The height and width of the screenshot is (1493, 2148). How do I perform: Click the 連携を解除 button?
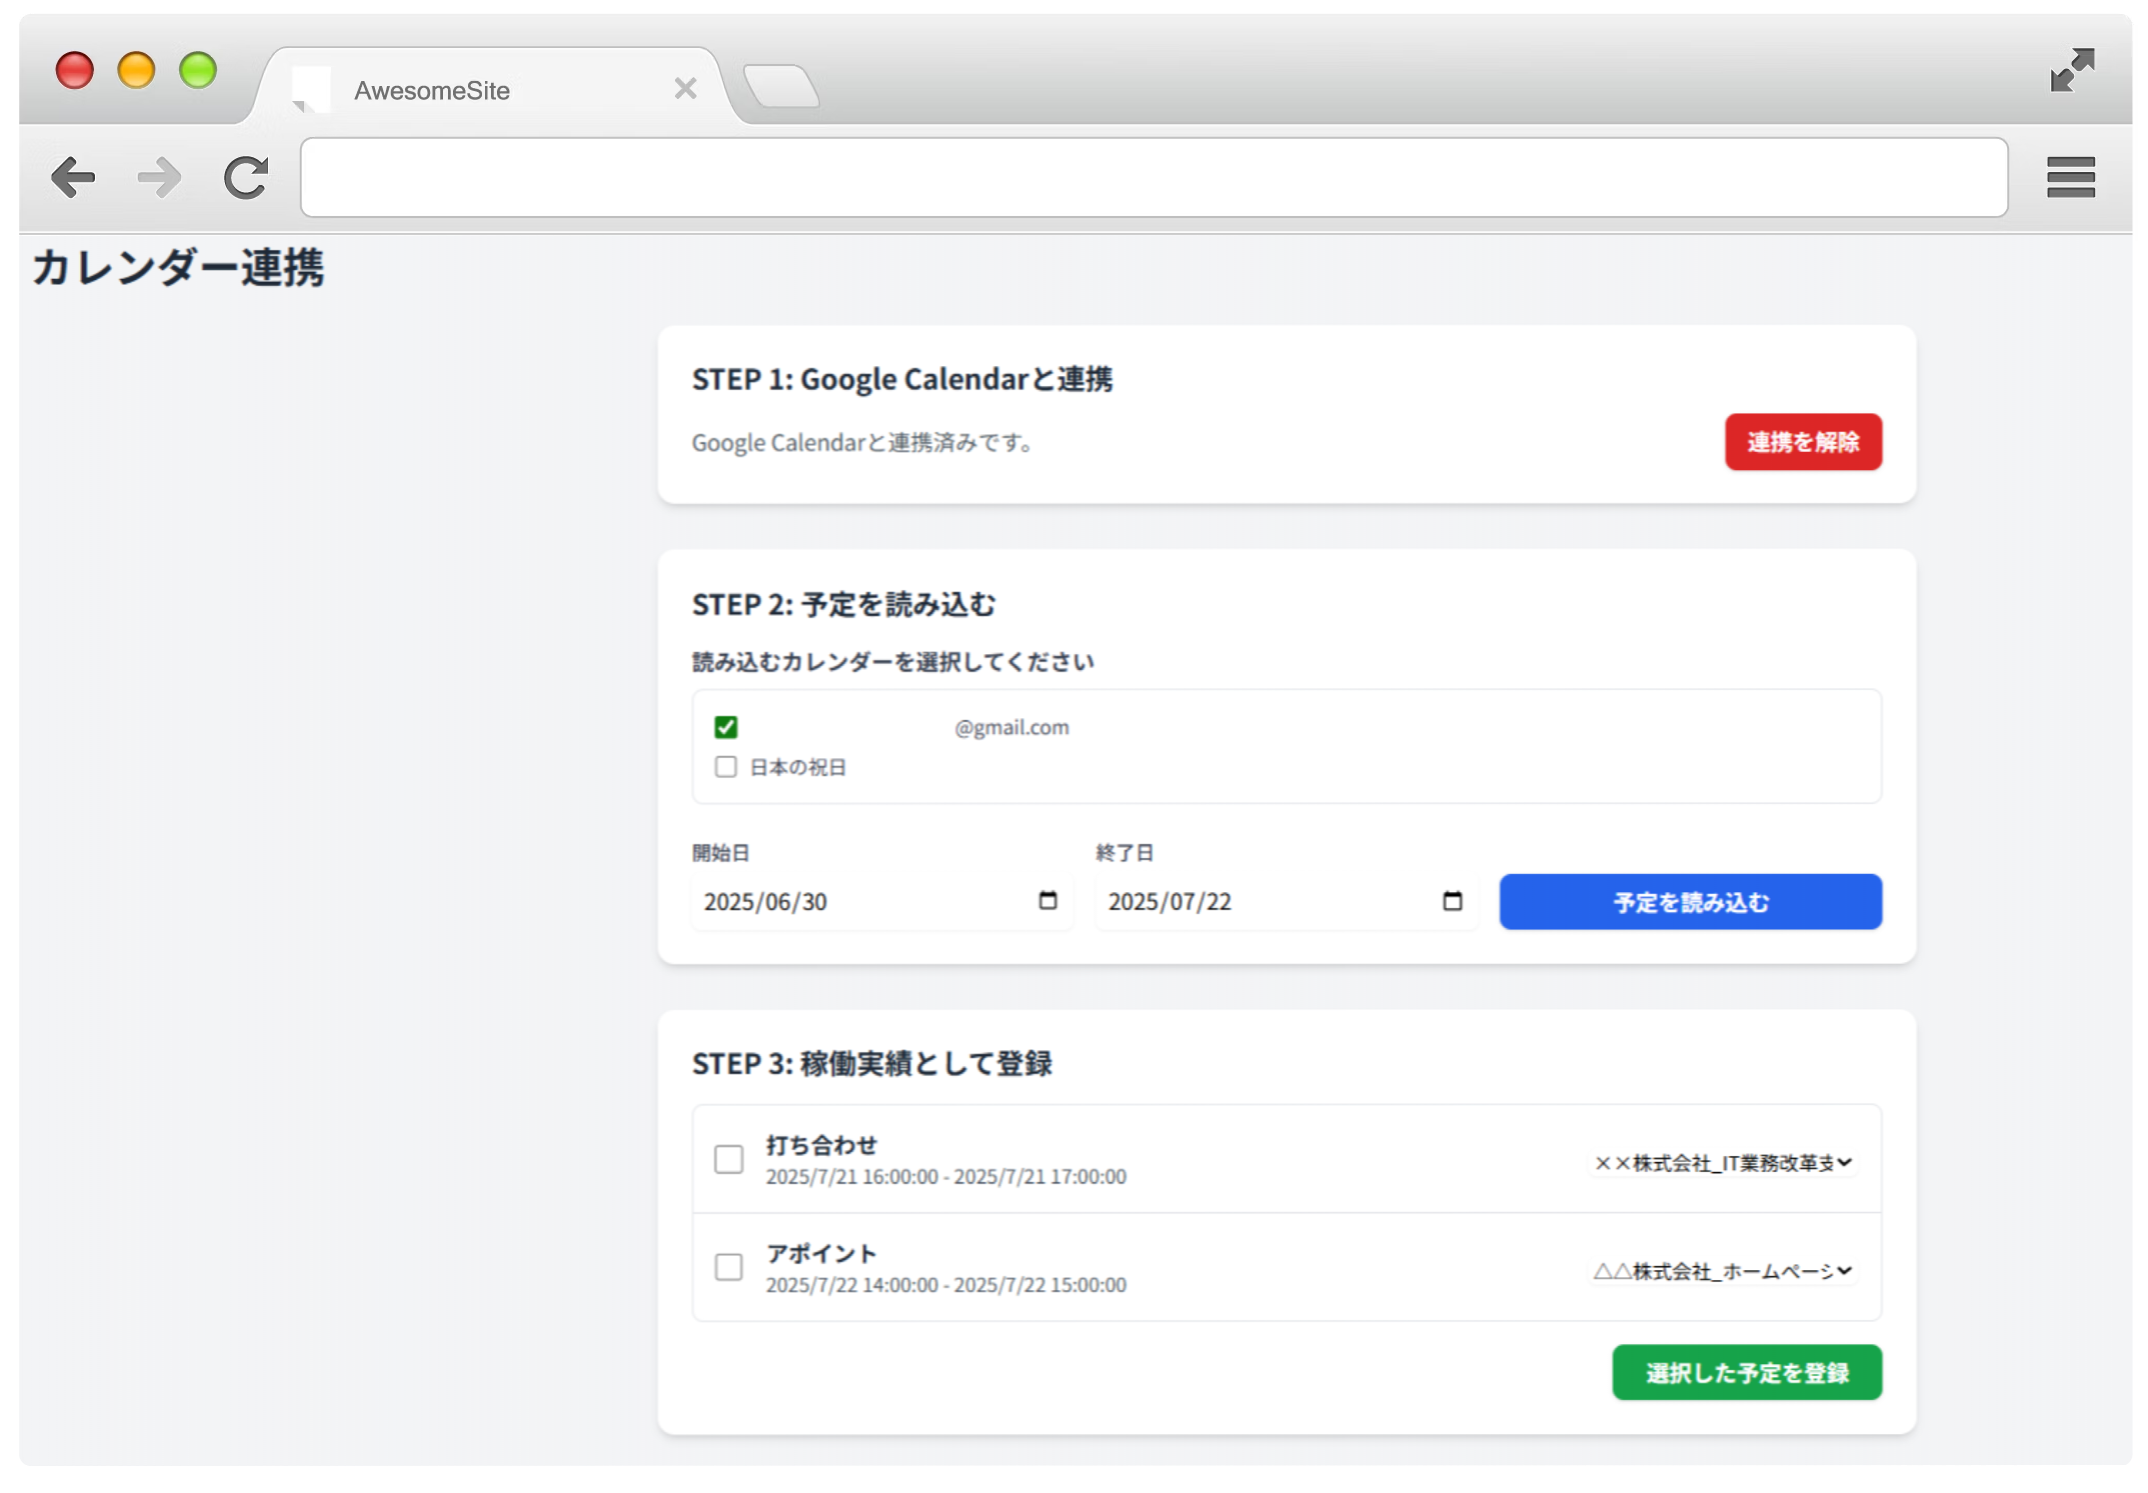pyautogui.click(x=1803, y=442)
